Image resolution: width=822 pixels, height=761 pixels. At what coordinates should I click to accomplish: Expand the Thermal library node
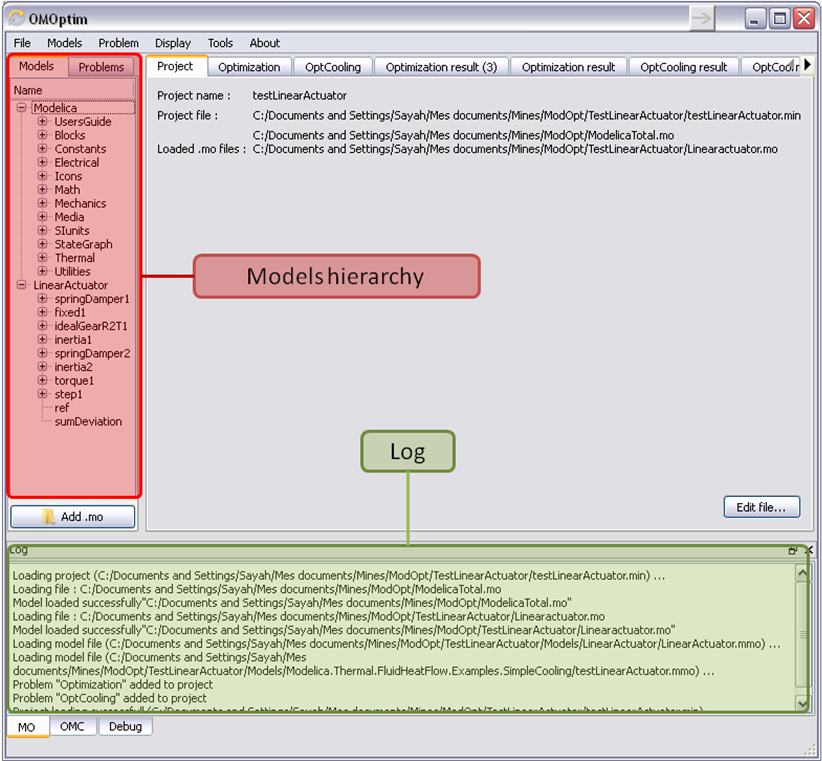click(43, 258)
